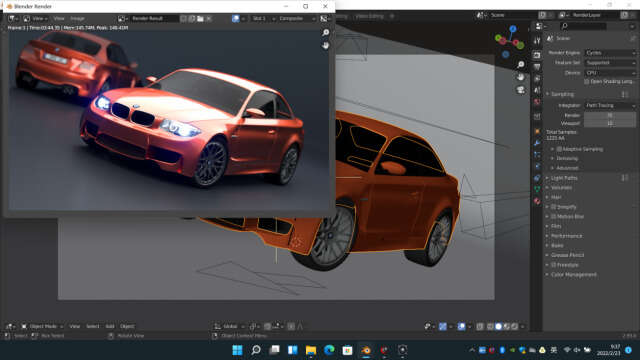Click the camera view icon in 3D viewport

pos(520,90)
